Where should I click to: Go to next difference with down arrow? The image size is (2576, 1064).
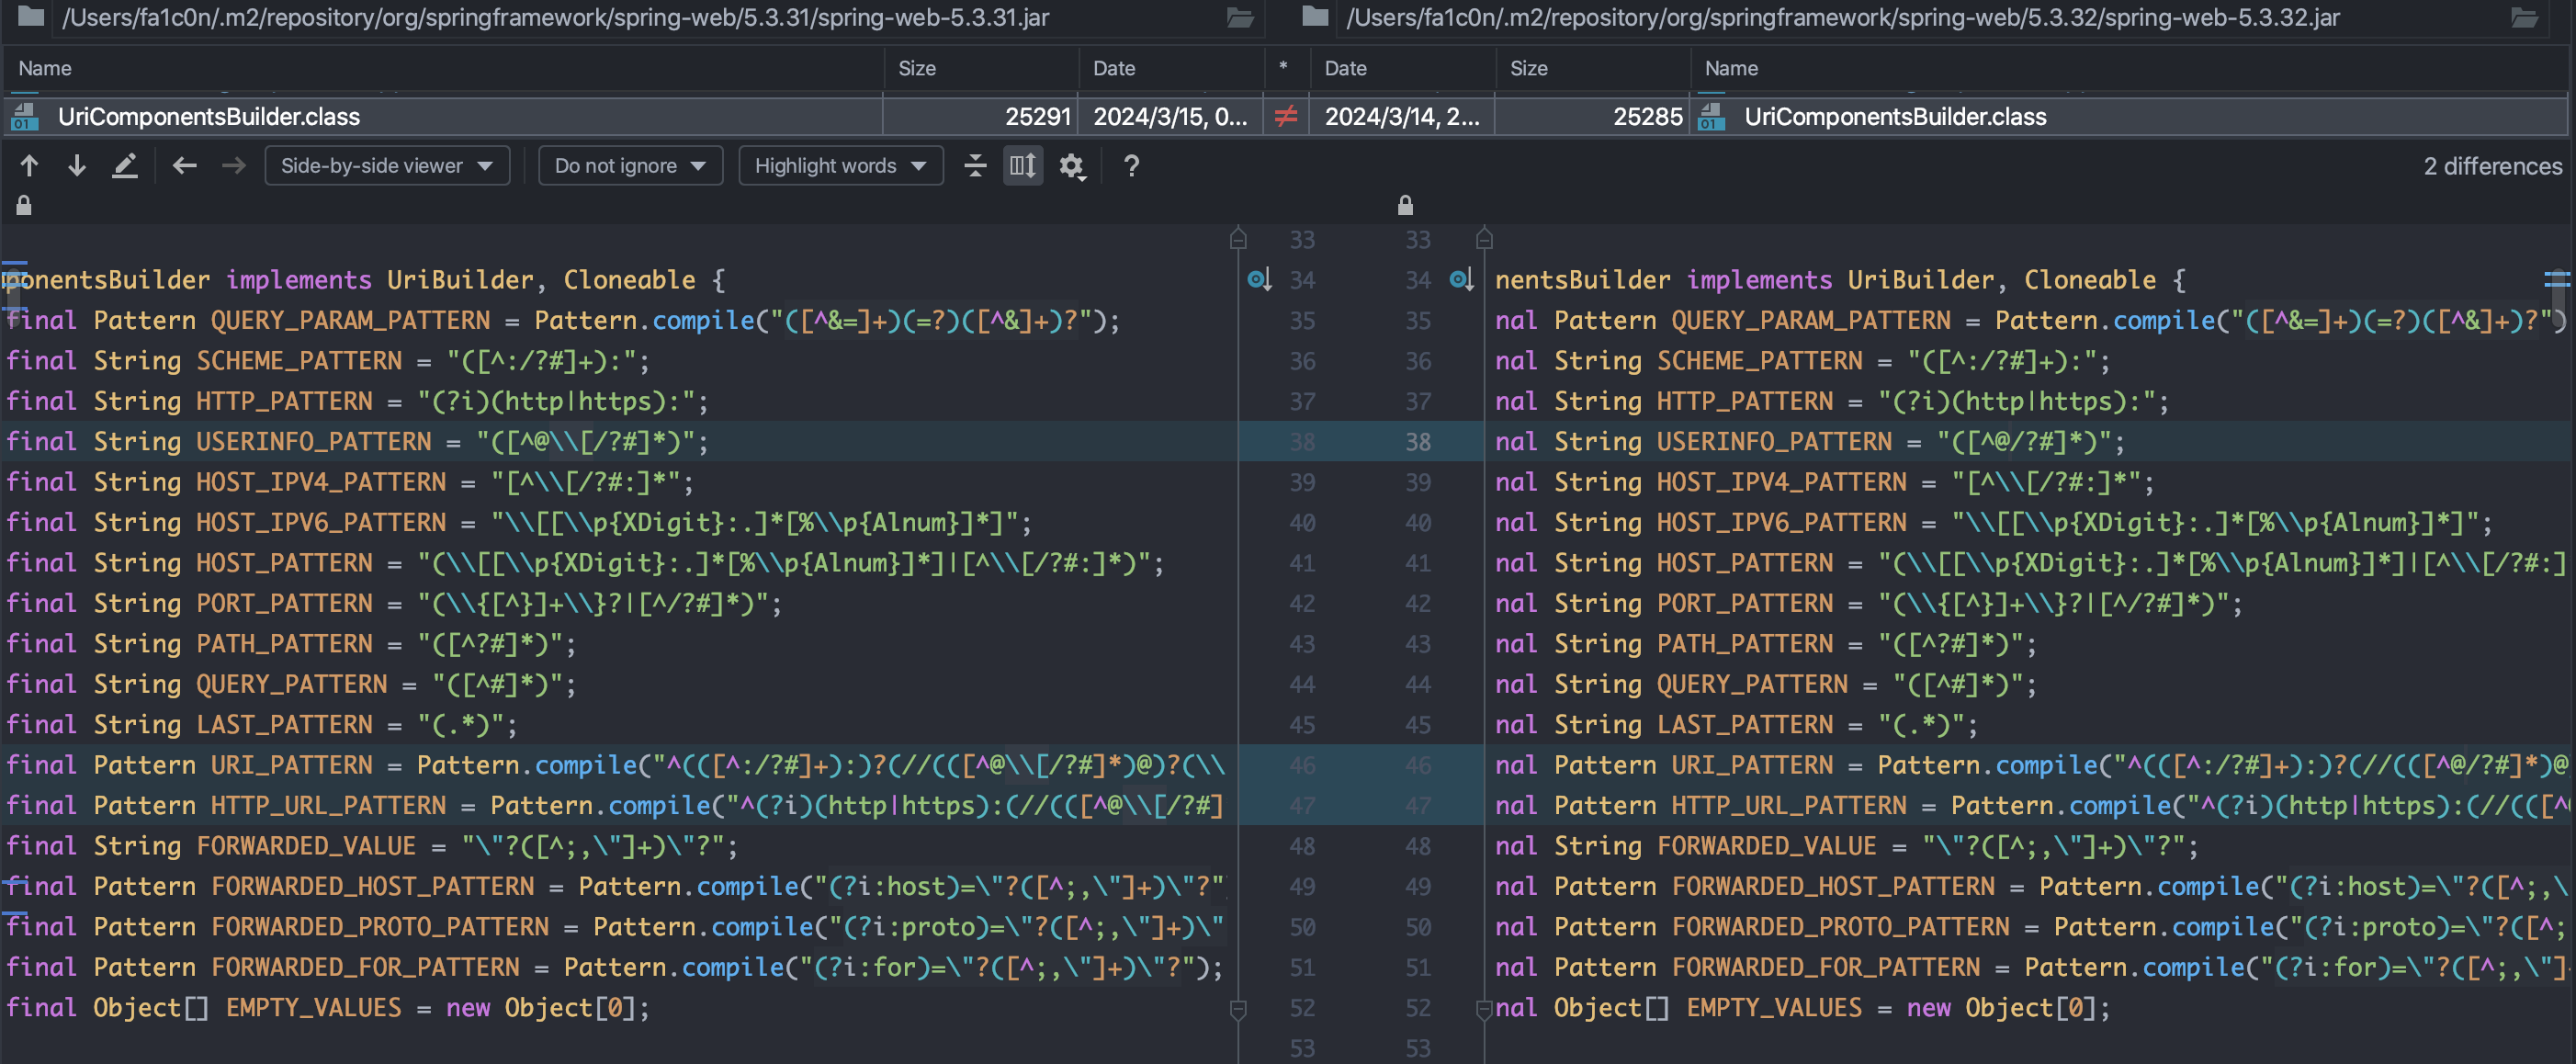tap(77, 166)
